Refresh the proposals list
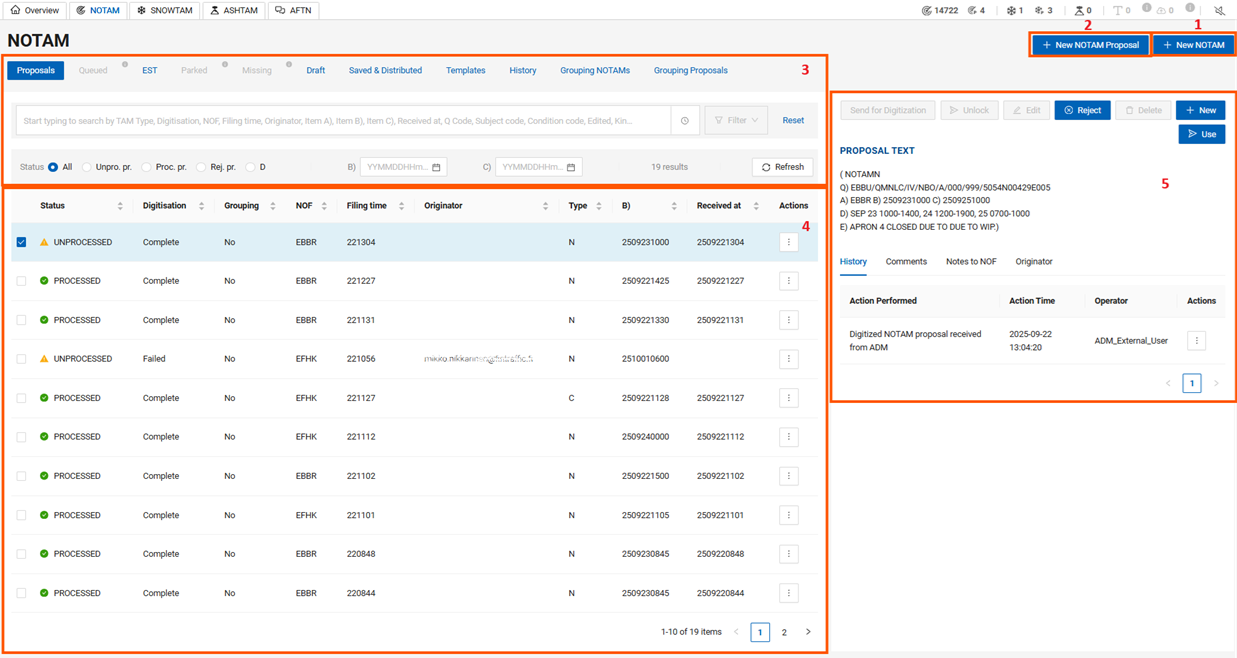The image size is (1237, 658). (x=782, y=167)
